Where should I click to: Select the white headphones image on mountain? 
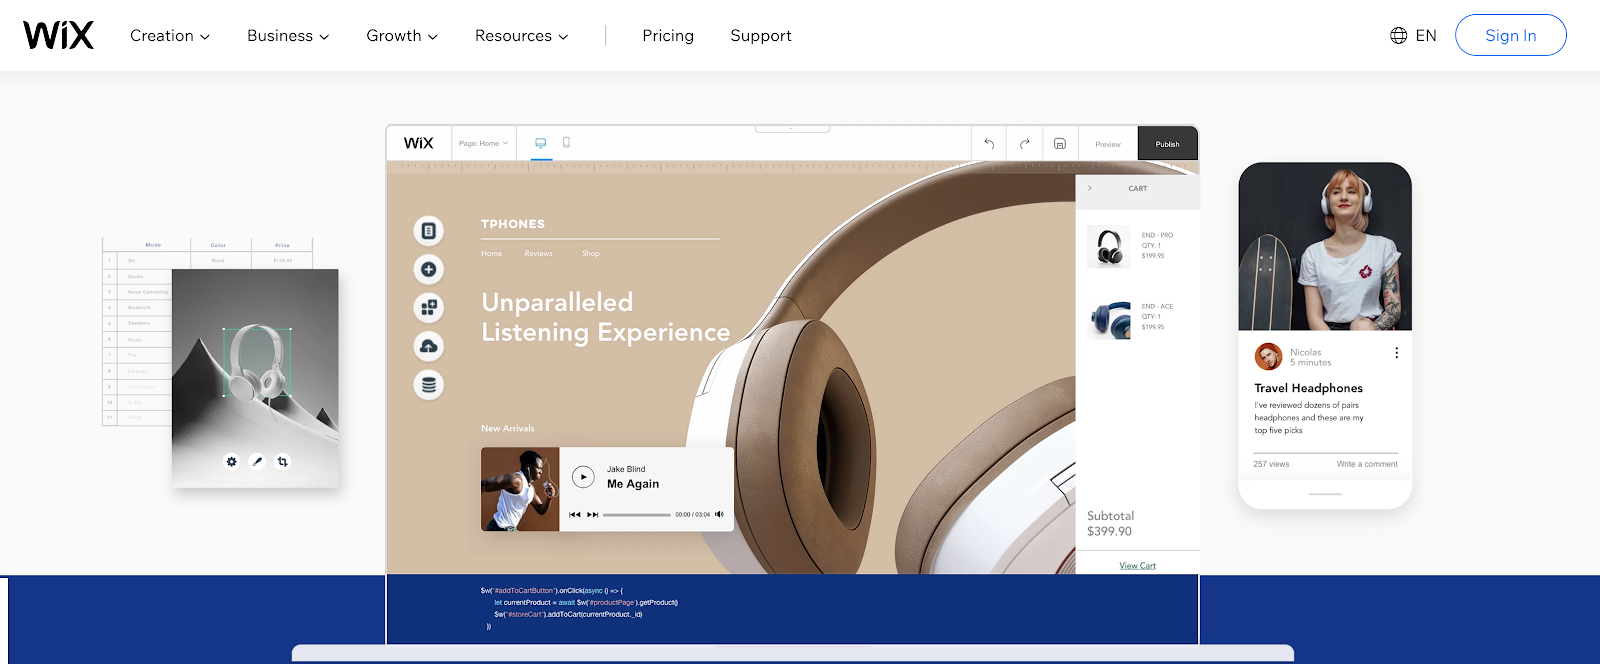257,362
